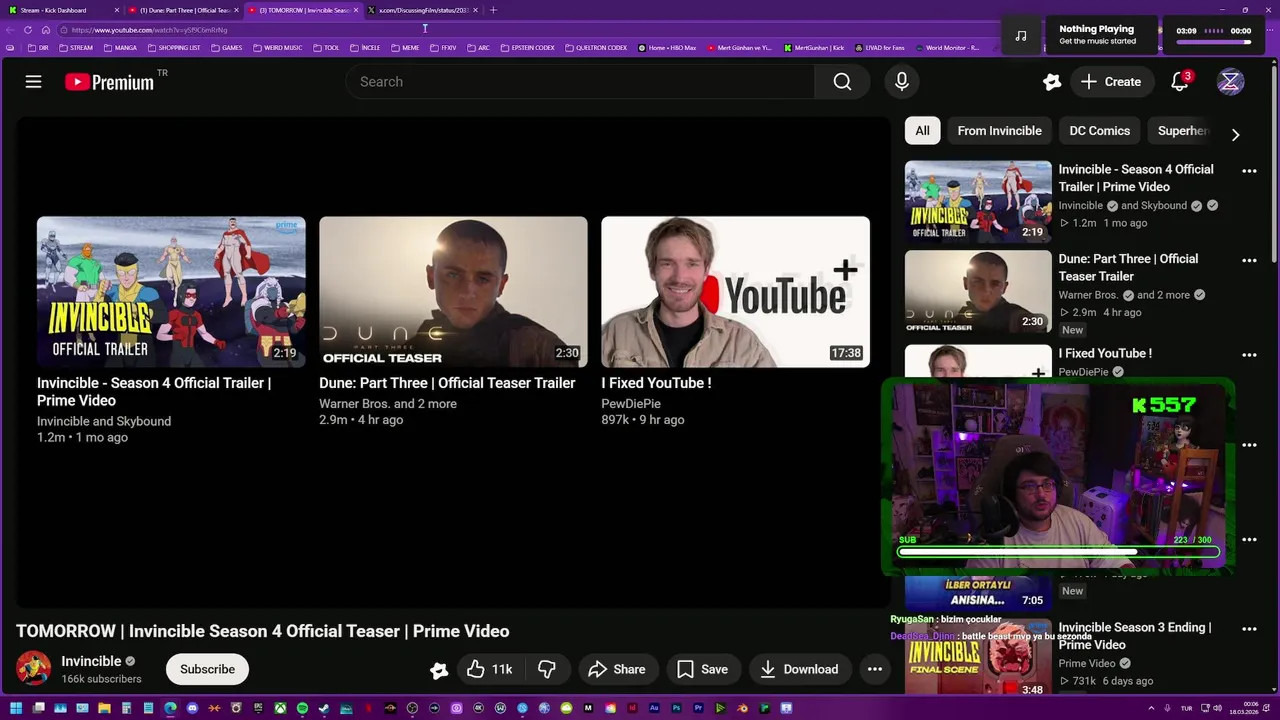Click the sparkle icon next to the like button
Image resolution: width=1280 pixels, height=720 pixels.
[x=439, y=670]
